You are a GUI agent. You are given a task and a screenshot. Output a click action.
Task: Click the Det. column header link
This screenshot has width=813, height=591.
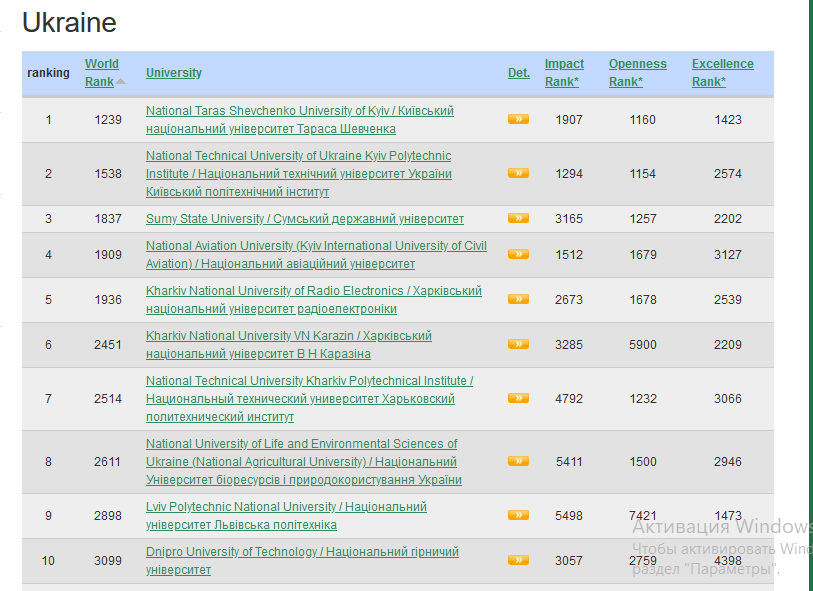pos(518,73)
